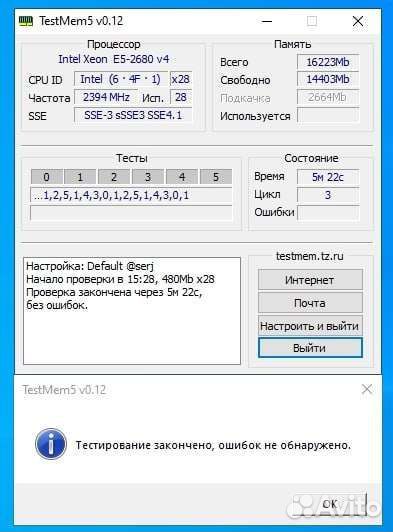Click the 'Intel Xeon E5-2680 v4' text
Image resolution: width=393 pixels, height=532 pixels.
(x=114, y=59)
